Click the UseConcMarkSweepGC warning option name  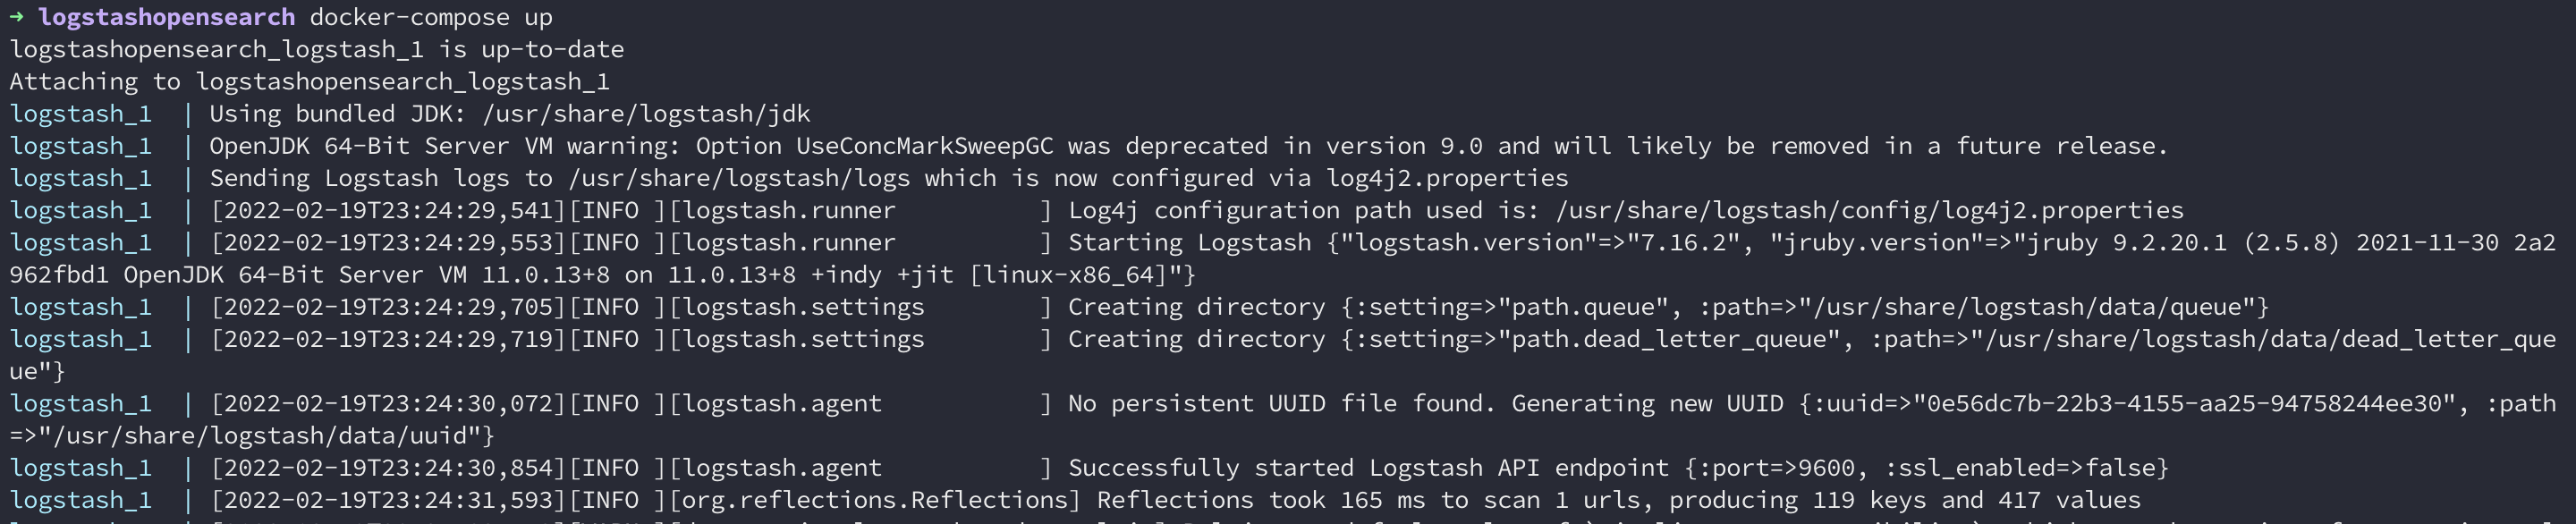(925, 146)
